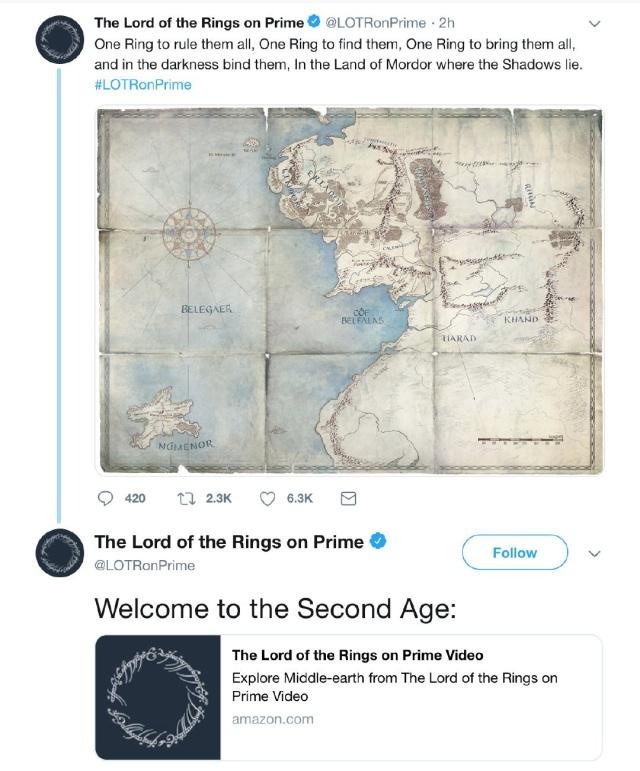
Task: Click @LOTRonPrime handle under lower account name
Action: pos(144,566)
